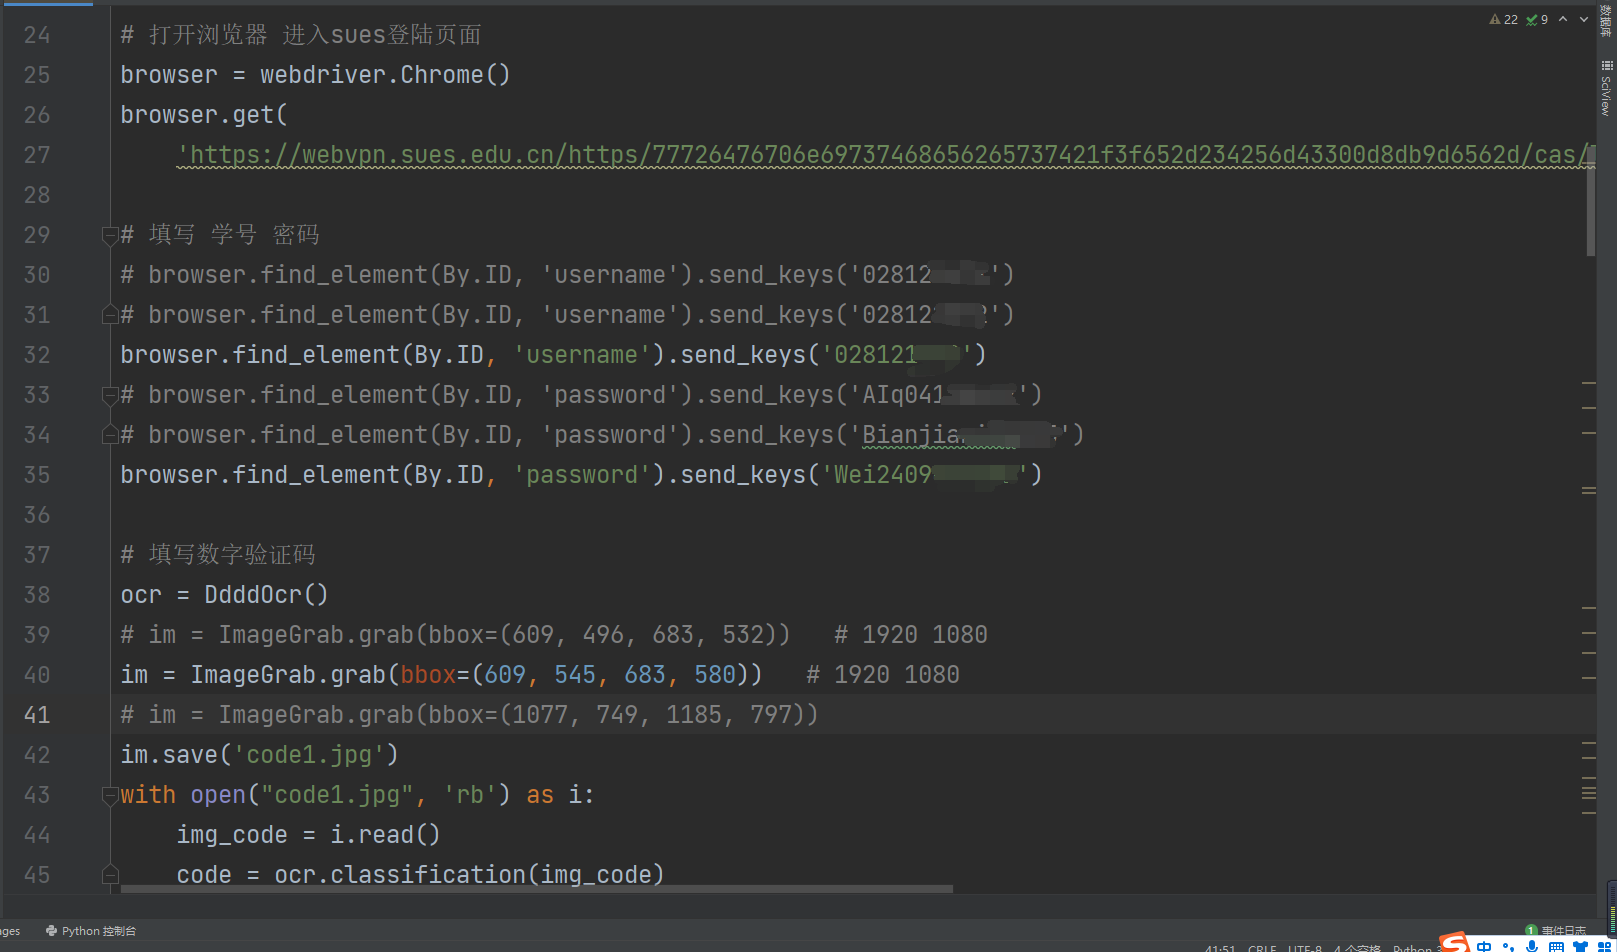The height and width of the screenshot is (952, 1617).
Task: Toggle the fold marker at line 33
Action: point(110,395)
